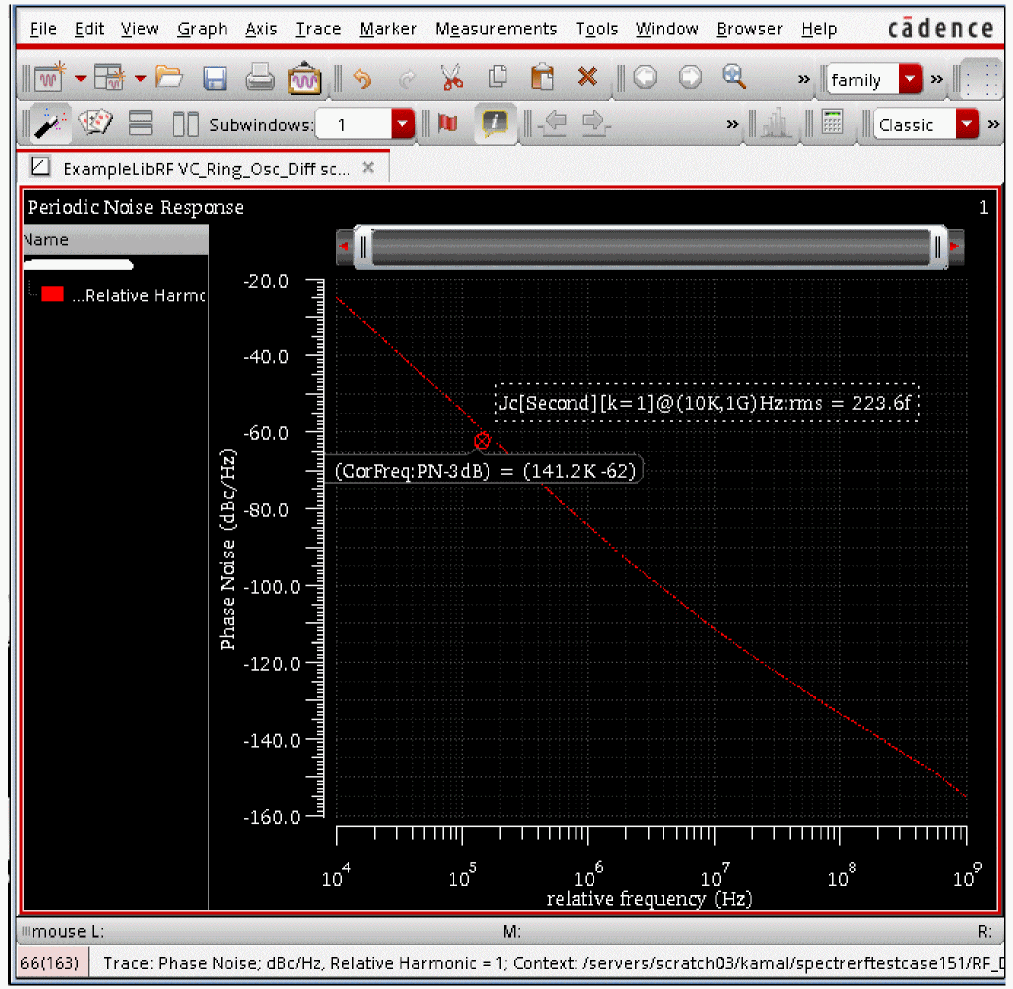Click the red X Delete icon
1013x989 pixels.
click(x=587, y=77)
